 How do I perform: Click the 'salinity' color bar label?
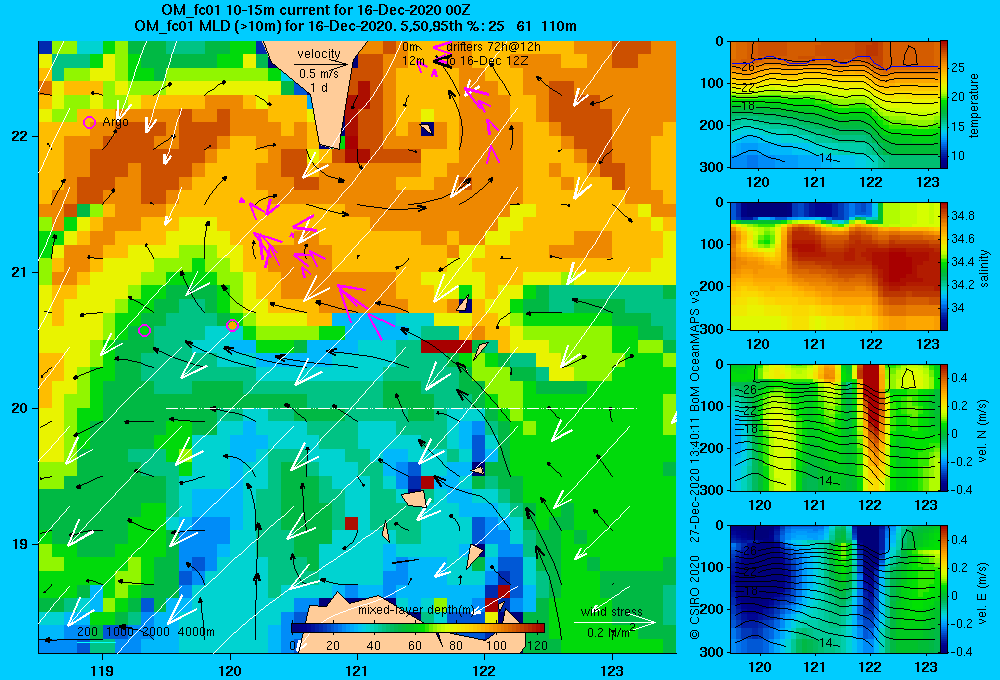tap(984, 268)
